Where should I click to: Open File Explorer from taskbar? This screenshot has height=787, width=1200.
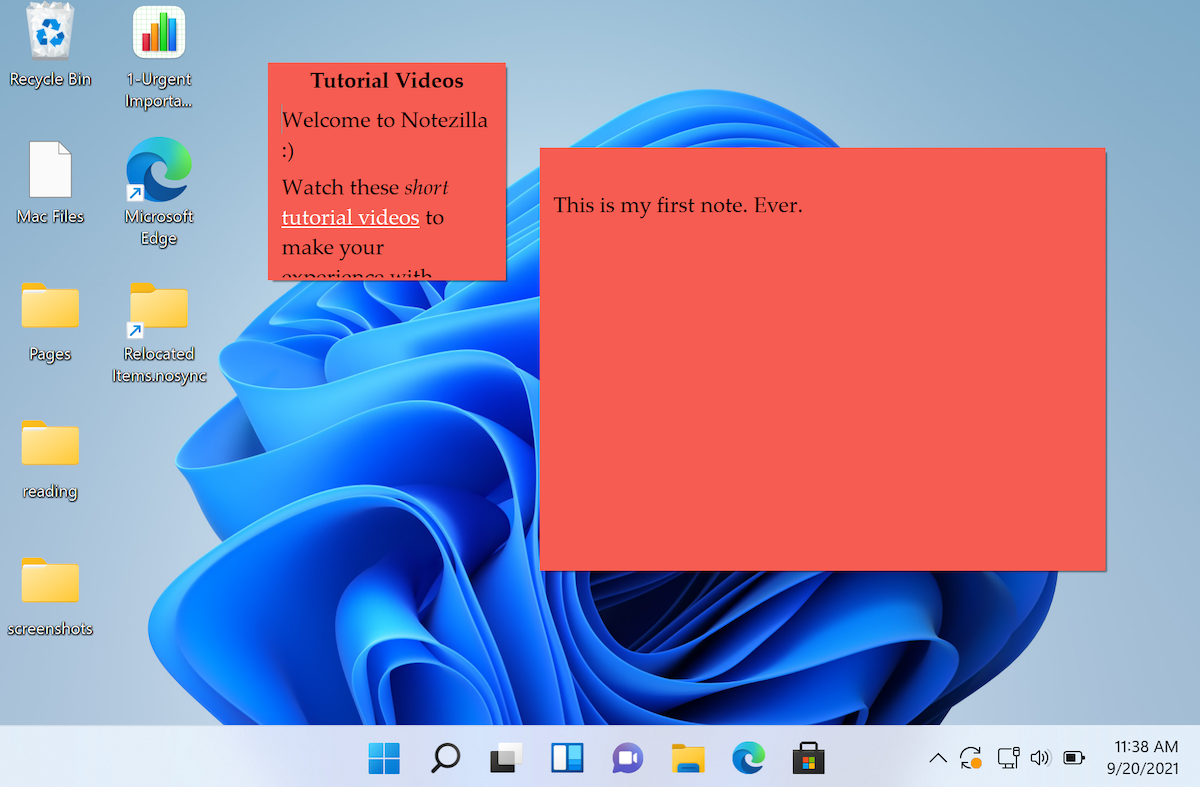point(688,758)
